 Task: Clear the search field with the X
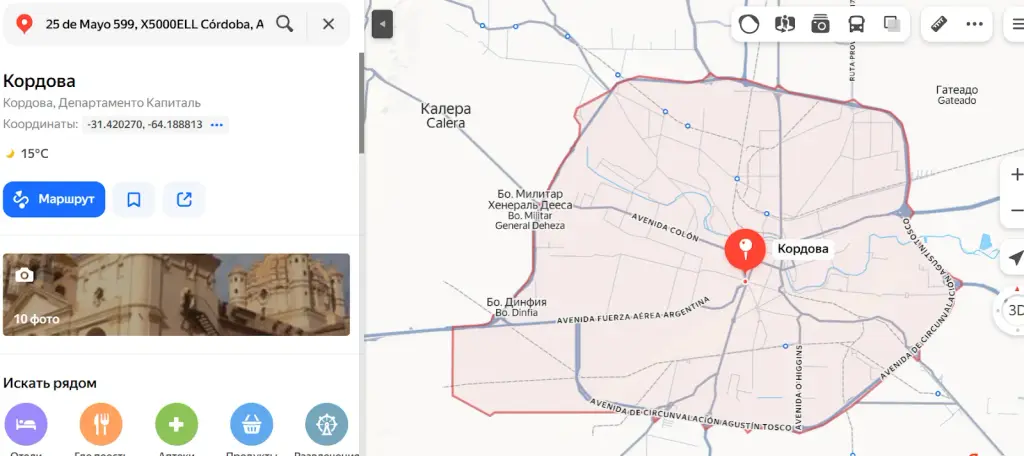click(328, 24)
